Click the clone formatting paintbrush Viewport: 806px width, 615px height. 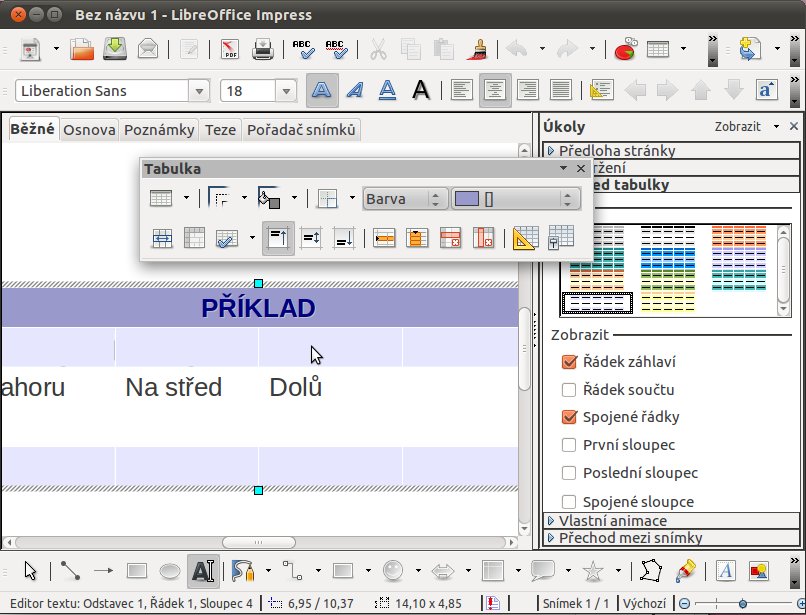click(477, 49)
